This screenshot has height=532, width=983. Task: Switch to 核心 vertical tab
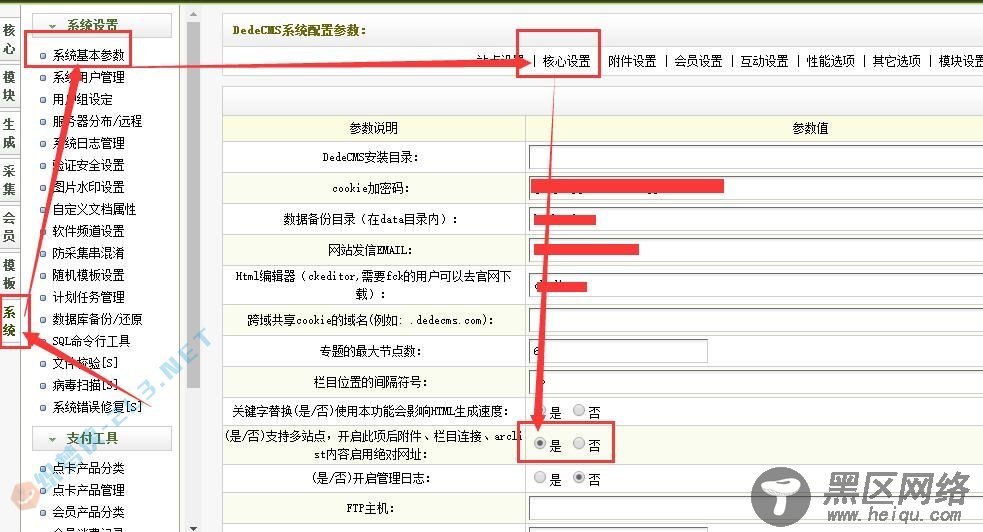[9, 39]
